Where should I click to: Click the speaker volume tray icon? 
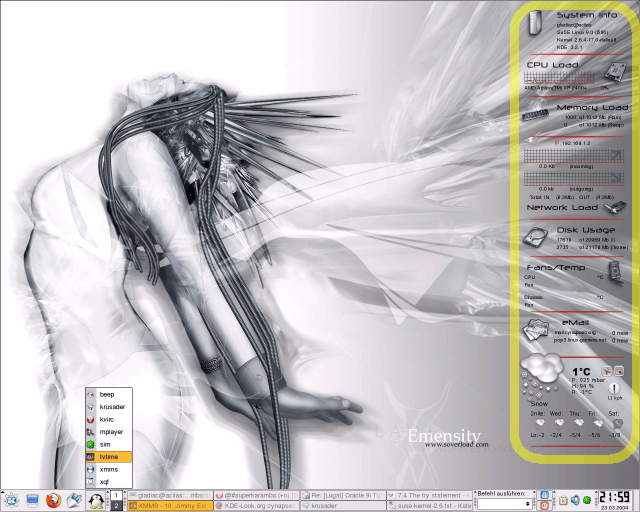tap(575, 500)
